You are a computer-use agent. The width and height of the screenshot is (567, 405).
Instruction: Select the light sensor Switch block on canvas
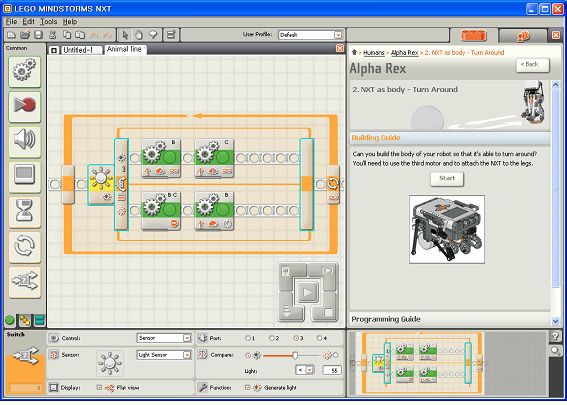101,185
